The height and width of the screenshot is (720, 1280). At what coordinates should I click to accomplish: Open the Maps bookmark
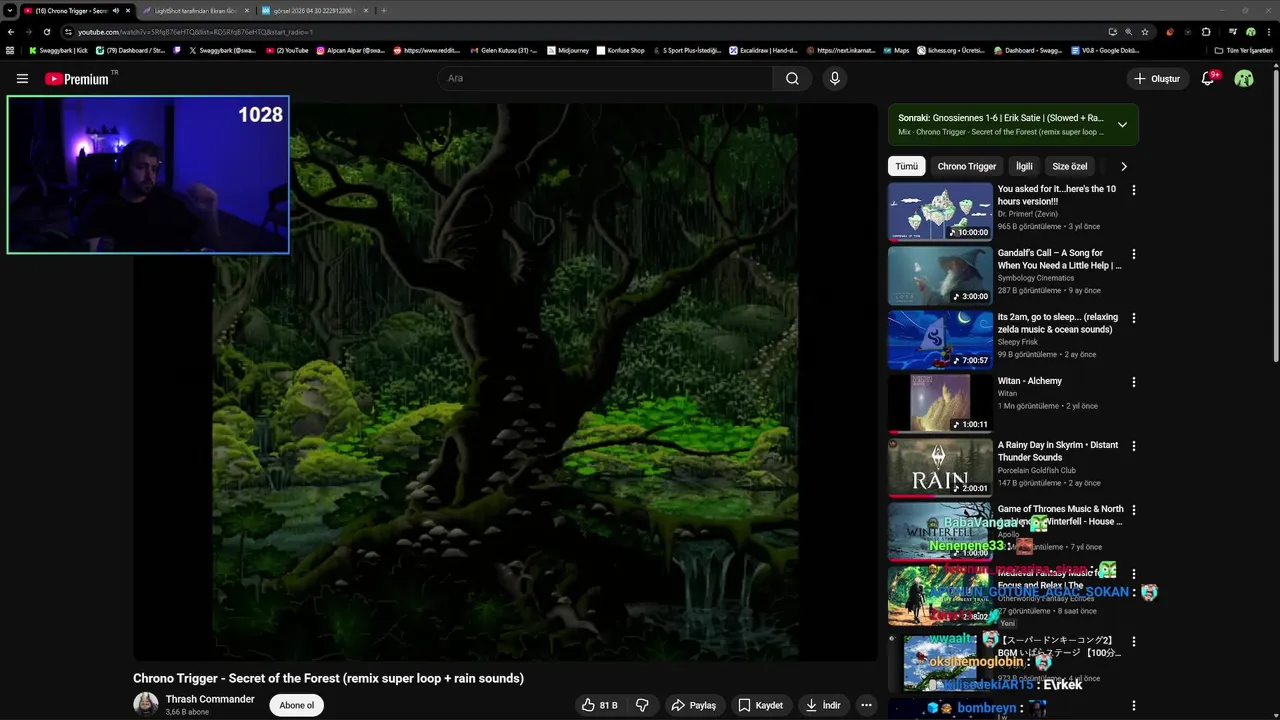coord(896,50)
